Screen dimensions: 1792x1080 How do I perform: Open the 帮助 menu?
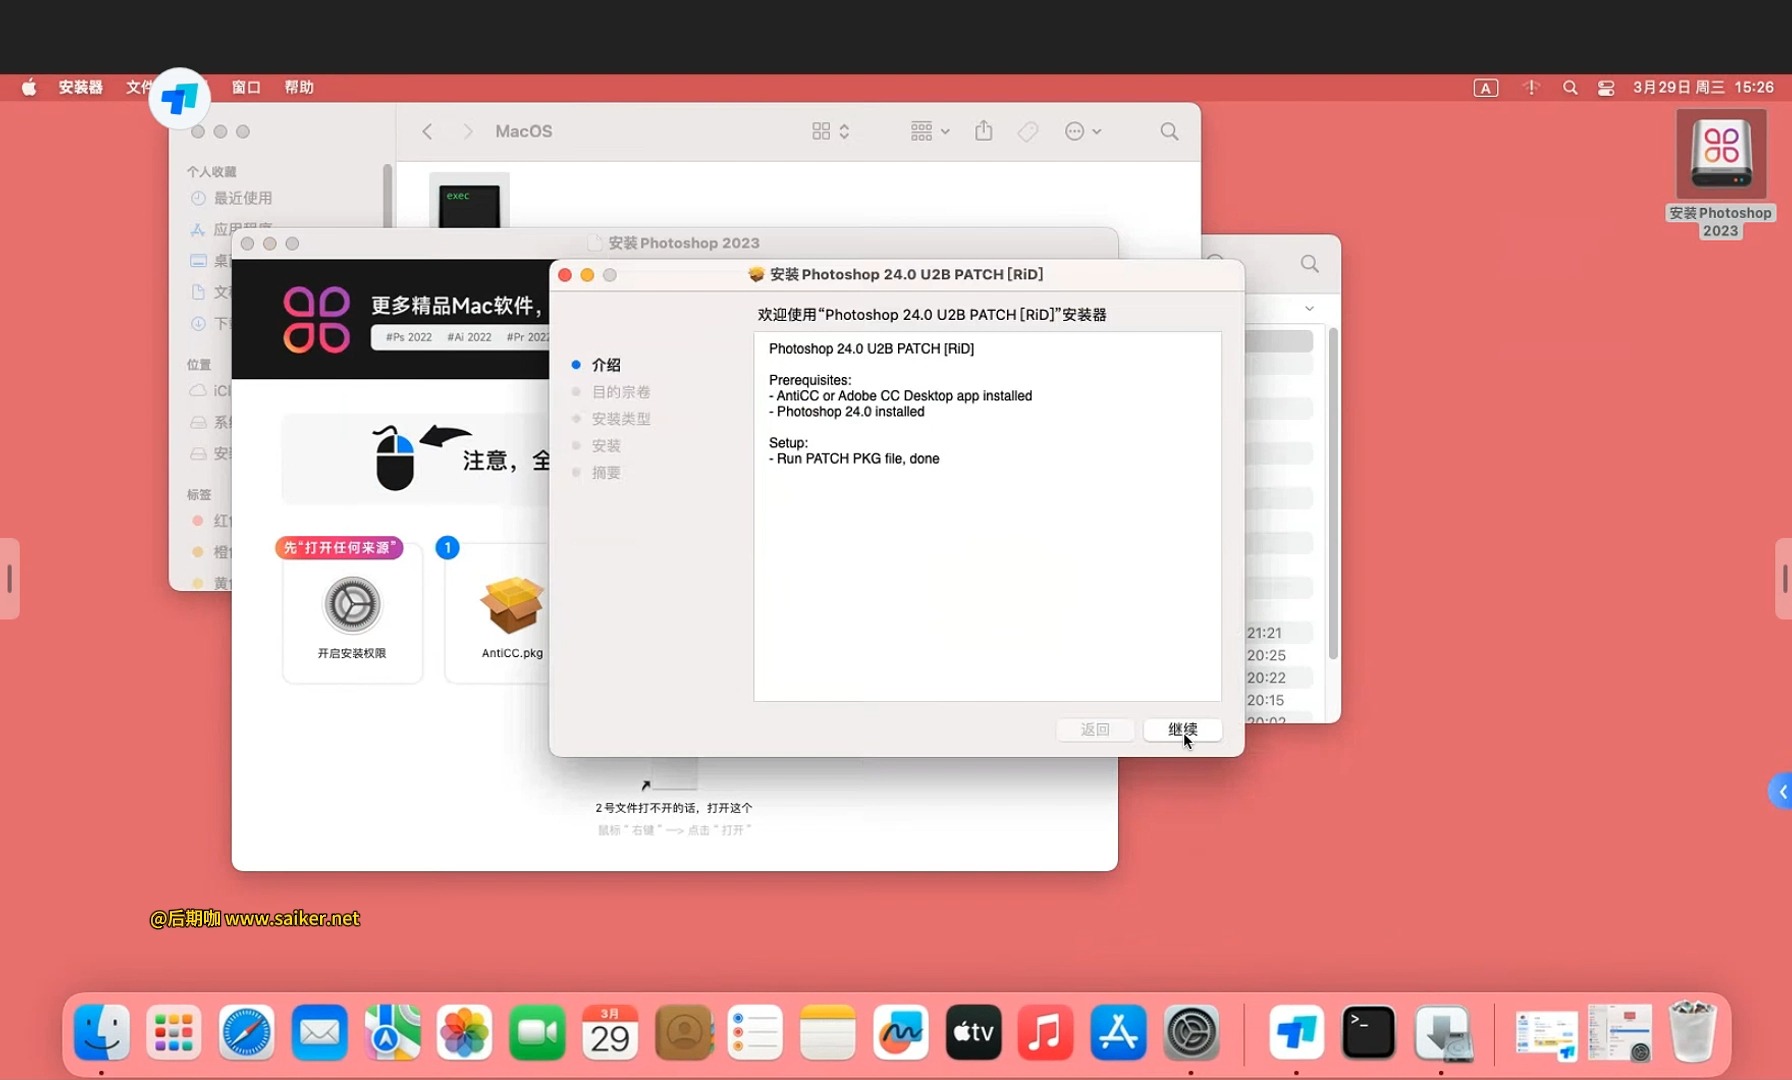pyautogui.click(x=299, y=87)
